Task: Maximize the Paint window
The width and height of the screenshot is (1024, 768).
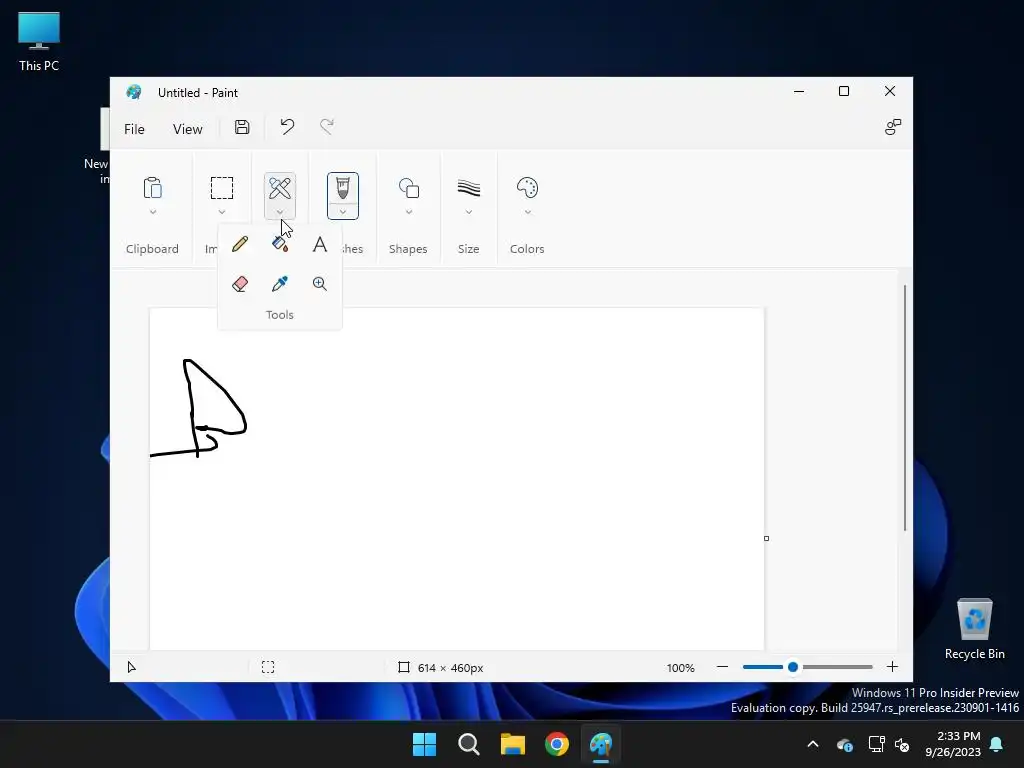Action: [844, 91]
